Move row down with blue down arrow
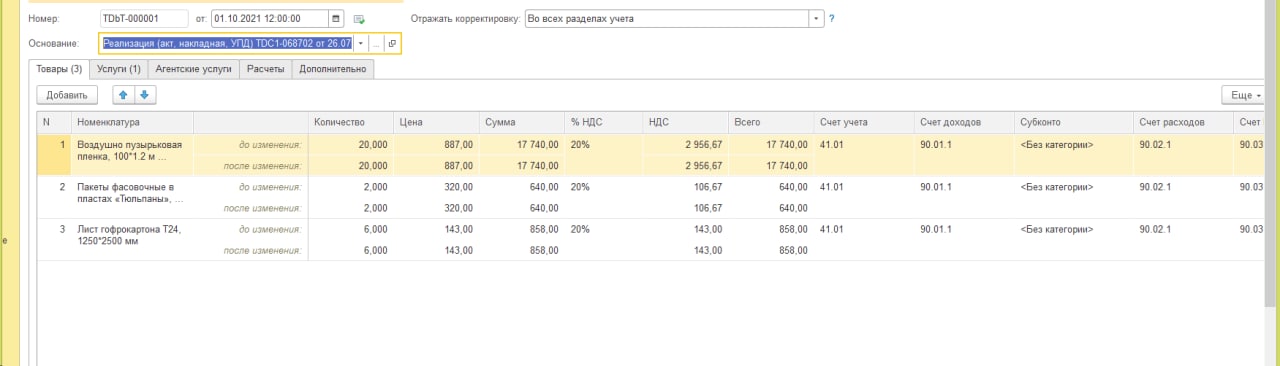Screen dimensions: 1280x366 pos(144,95)
